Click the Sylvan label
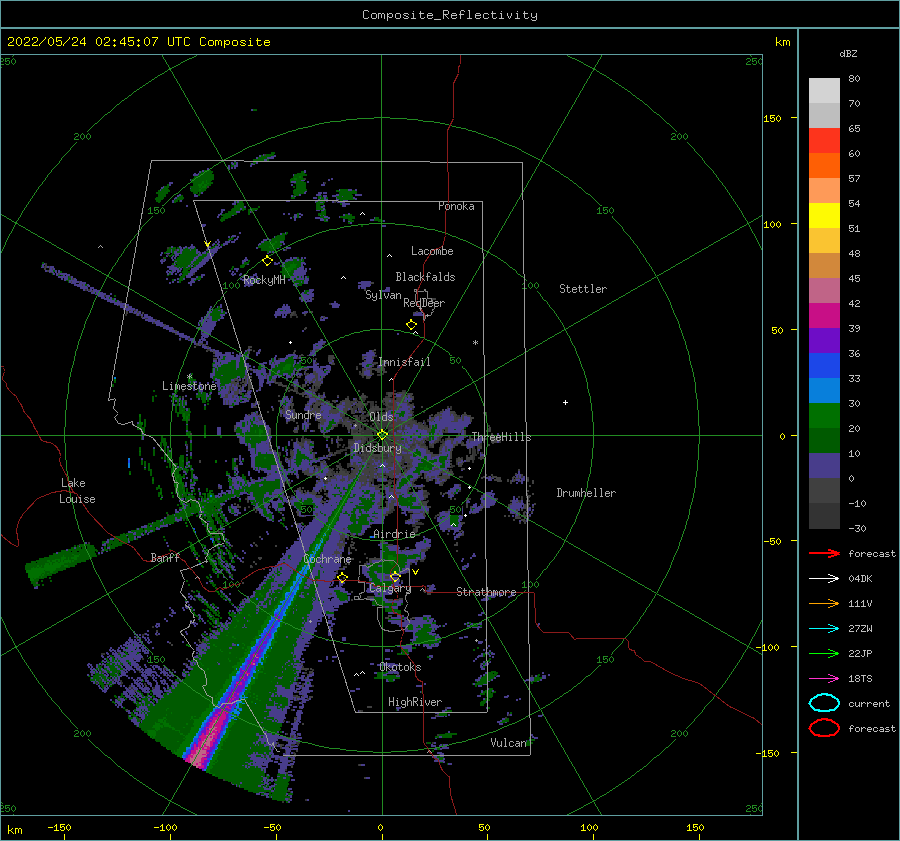The image size is (900, 841). [x=383, y=295]
